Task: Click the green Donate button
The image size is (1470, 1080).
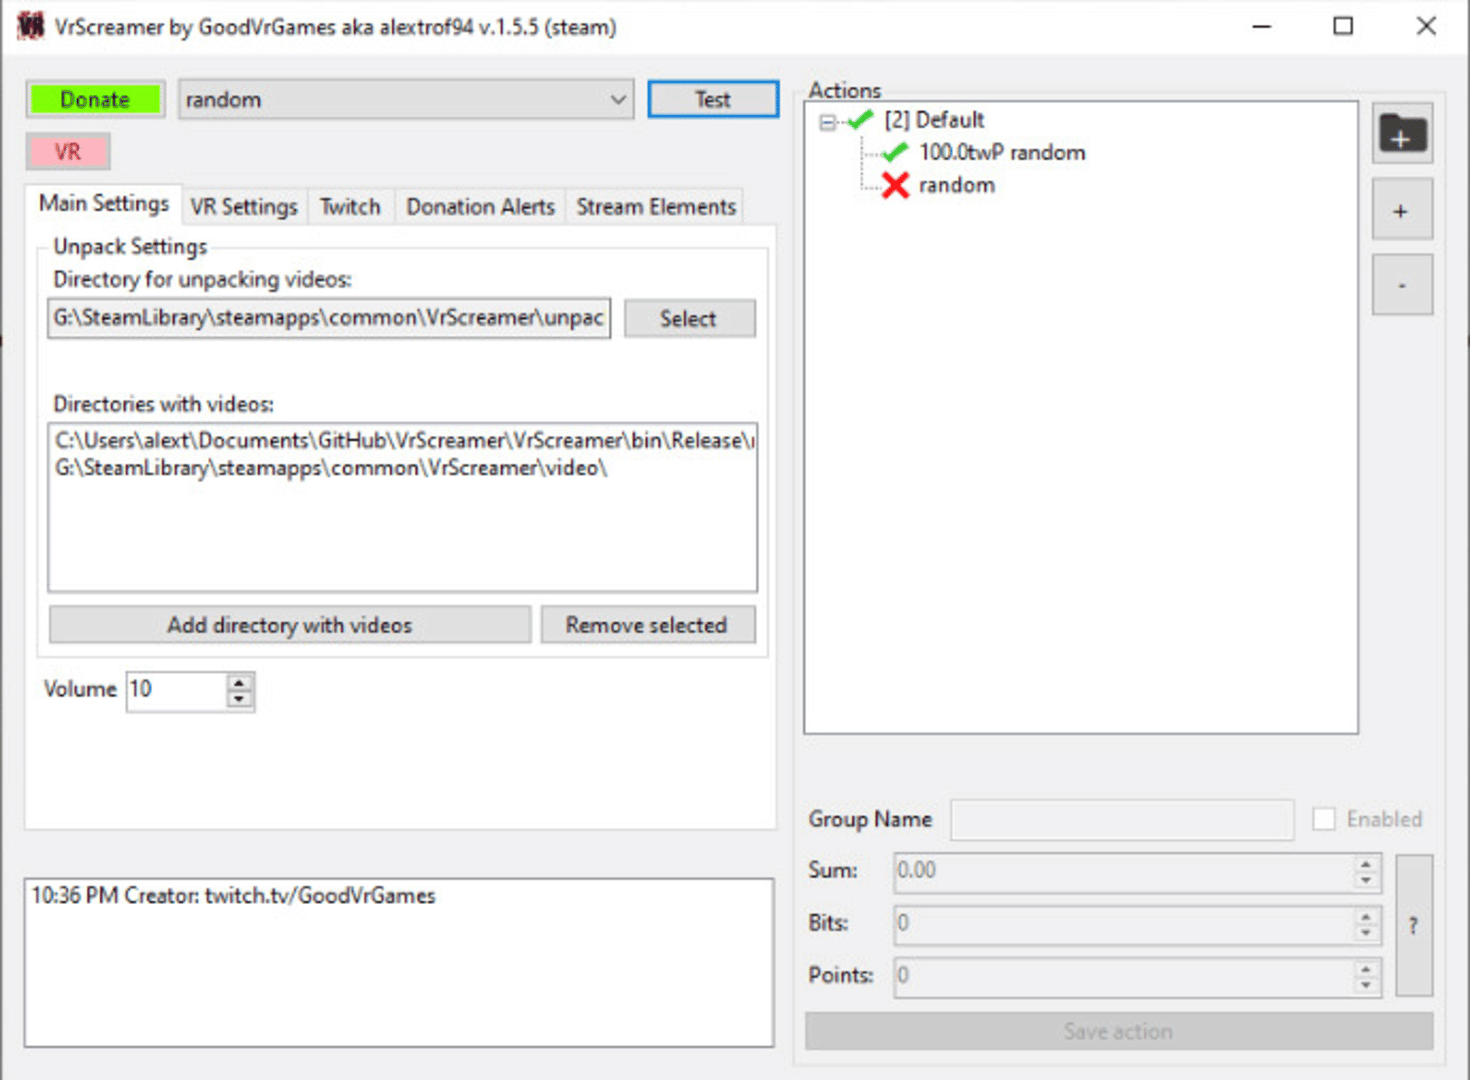Action: (x=95, y=100)
